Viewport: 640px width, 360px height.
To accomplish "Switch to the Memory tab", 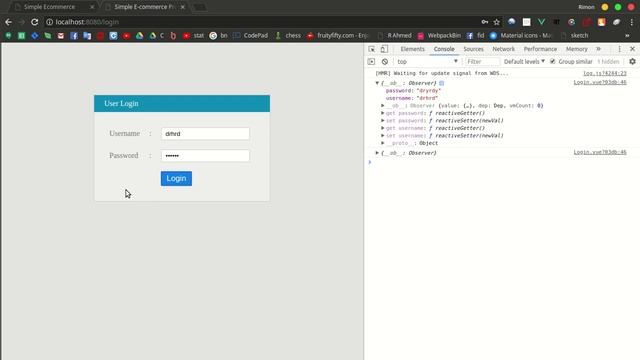I will (576, 49).
